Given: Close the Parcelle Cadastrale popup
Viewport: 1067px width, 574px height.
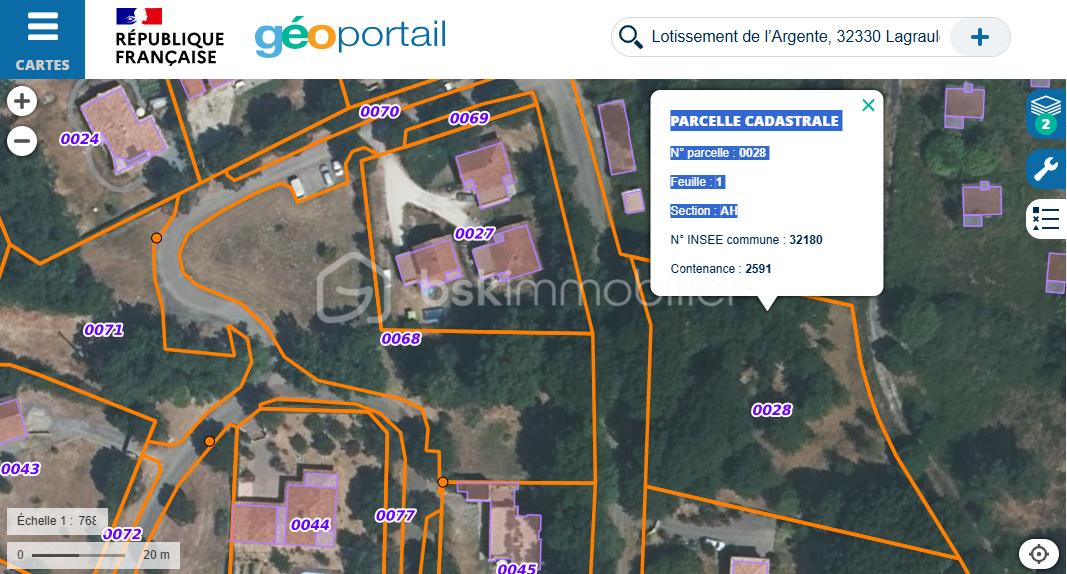Looking at the screenshot, I should 868,105.
